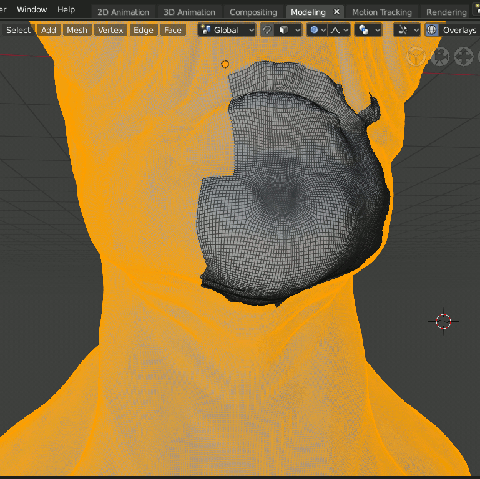The image size is (480, 479).
Task: Expand the snap element options arrow
Action: [297, 30]
